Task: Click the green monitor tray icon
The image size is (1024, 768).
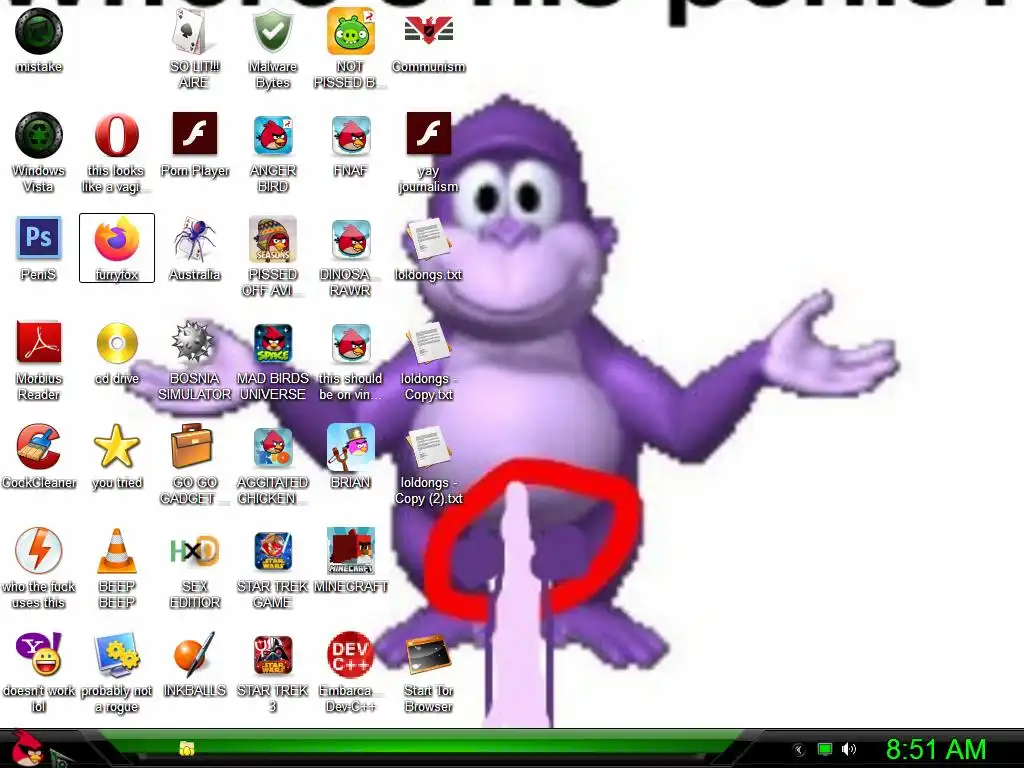Action: pyautogui.click(x=825, y=749)
